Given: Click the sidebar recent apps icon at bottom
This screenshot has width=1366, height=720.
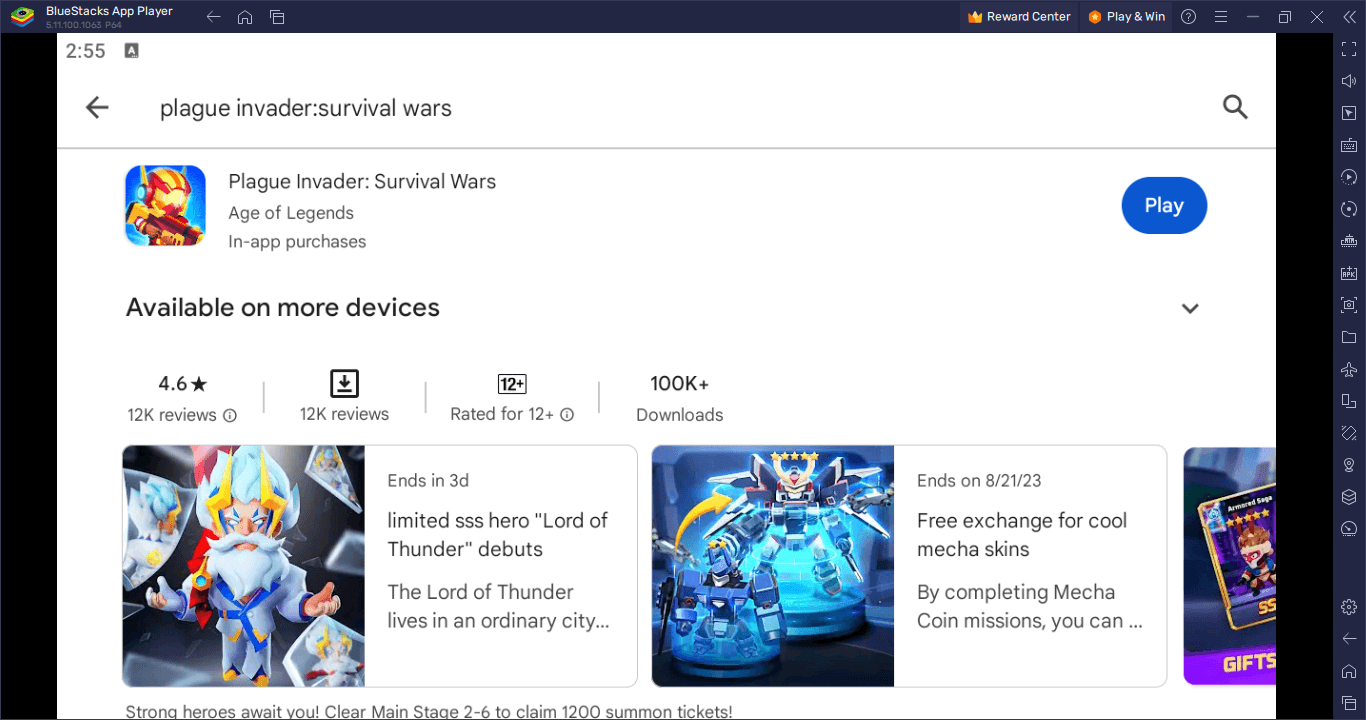Looking at the screenshot, I should click(1349, 703).
